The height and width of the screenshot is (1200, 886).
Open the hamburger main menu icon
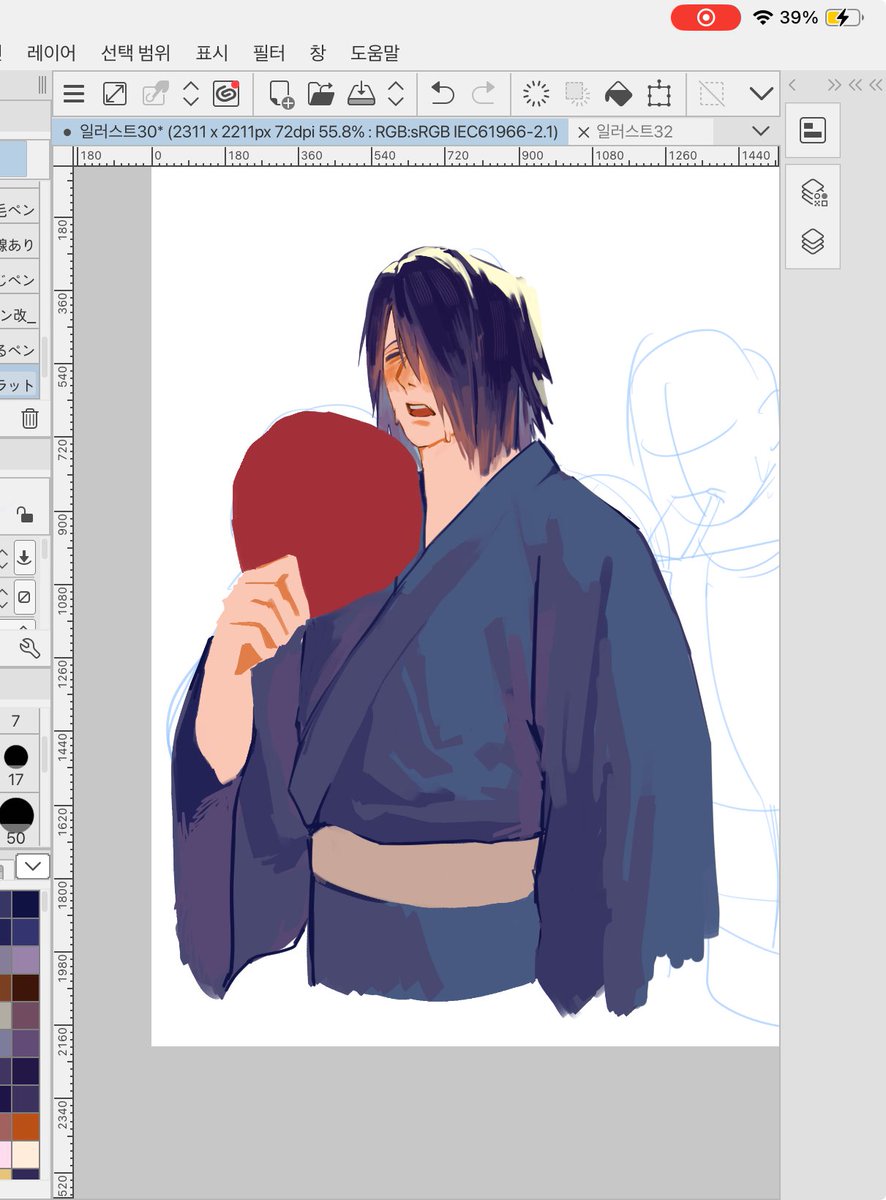(x=74, y=94)
